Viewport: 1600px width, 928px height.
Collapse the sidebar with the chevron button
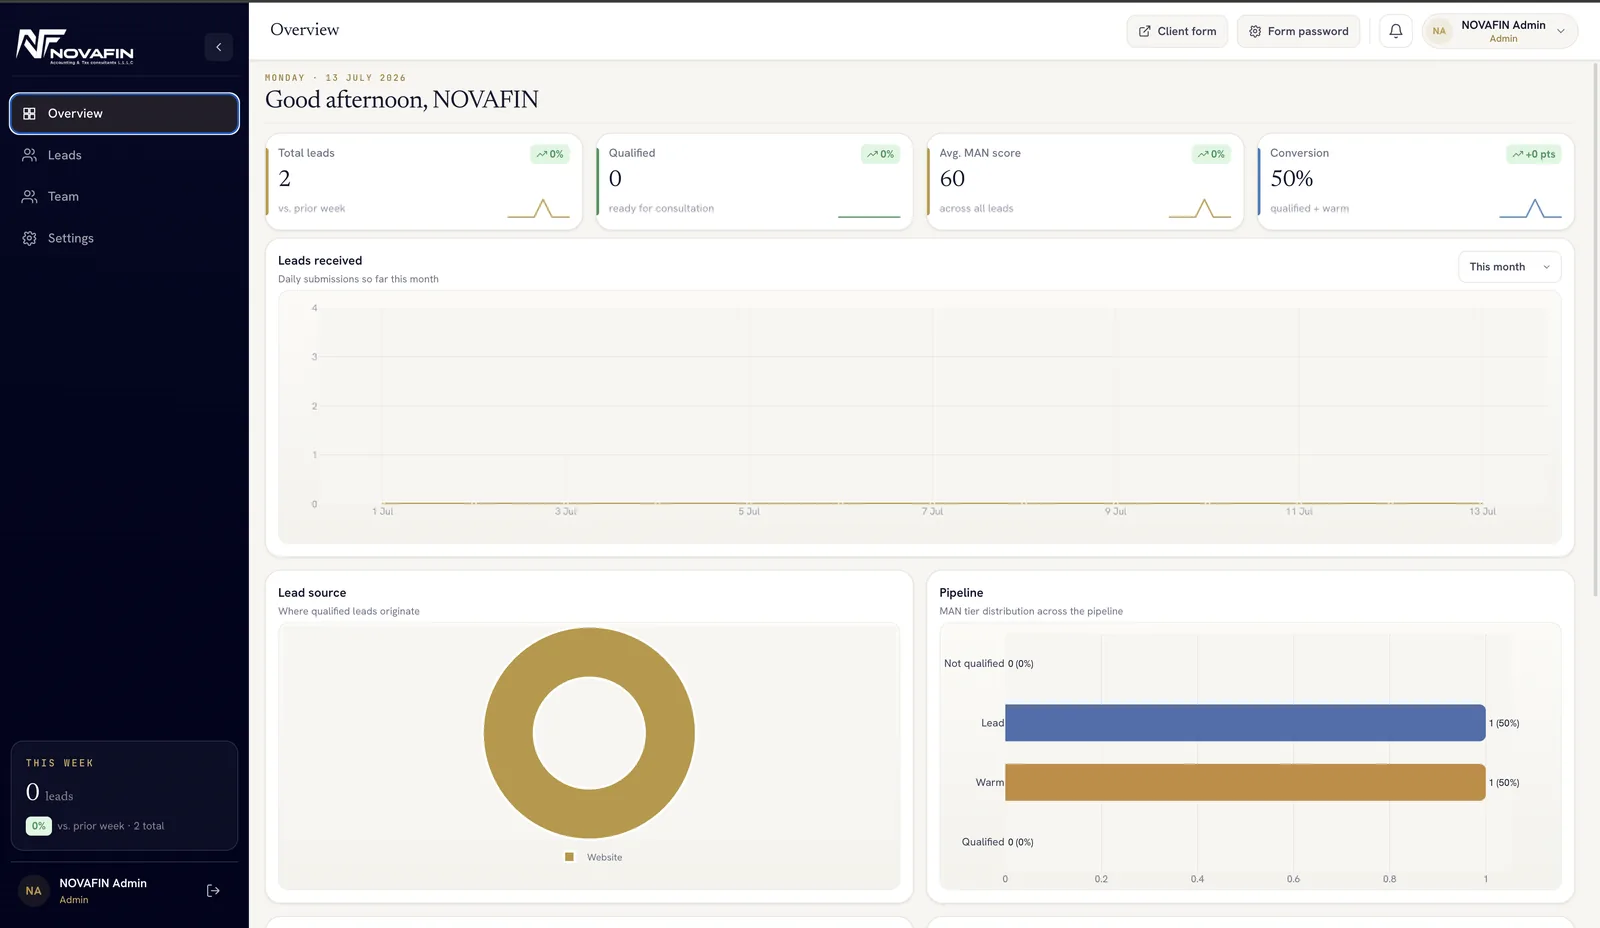point(218,47)
